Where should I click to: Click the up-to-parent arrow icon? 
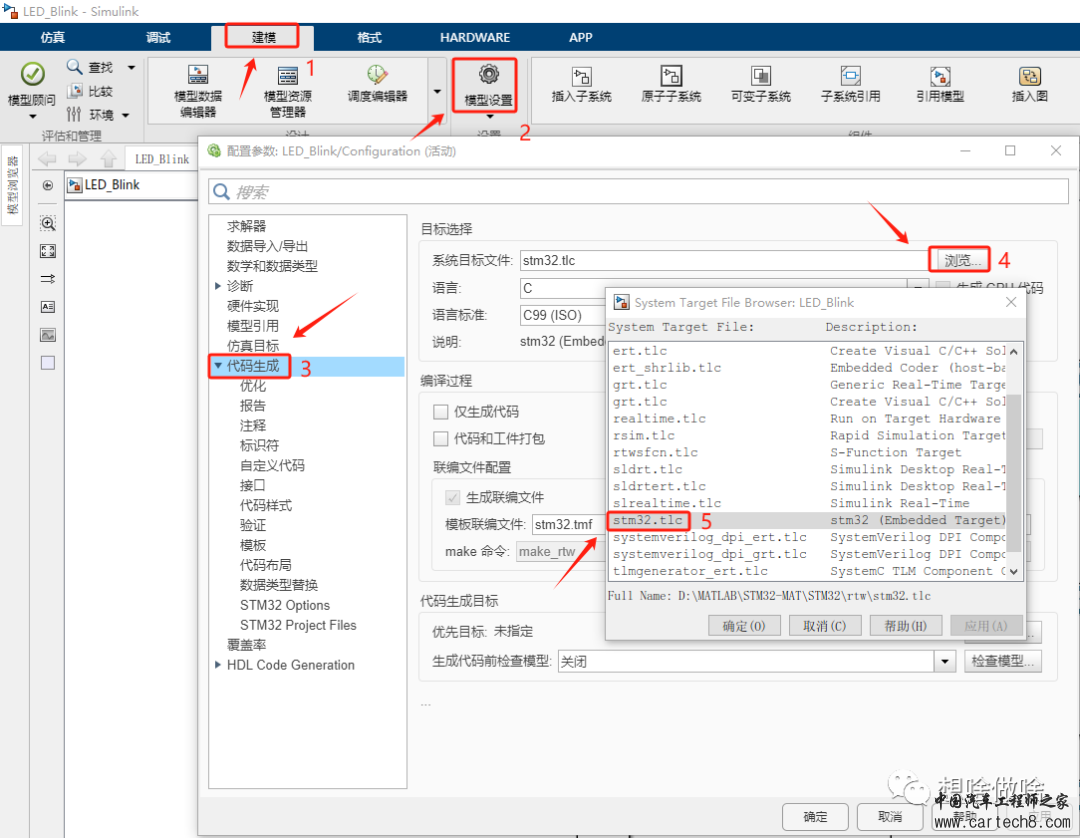pos(108,159)
